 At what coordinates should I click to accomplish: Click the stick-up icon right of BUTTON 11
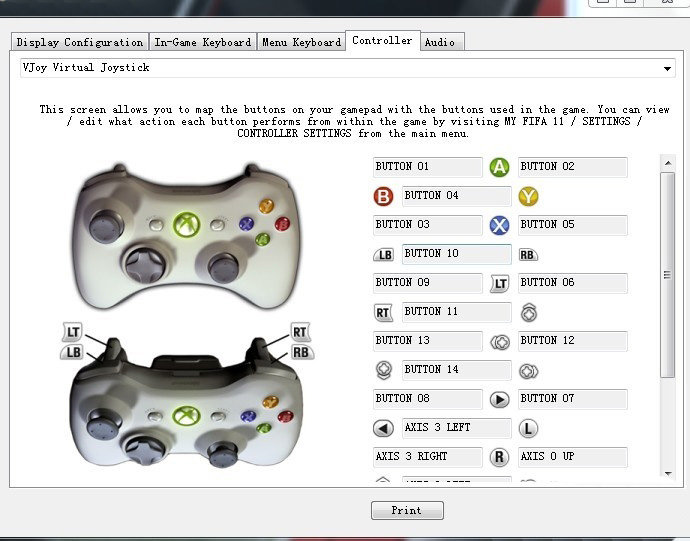click(529, 313)
